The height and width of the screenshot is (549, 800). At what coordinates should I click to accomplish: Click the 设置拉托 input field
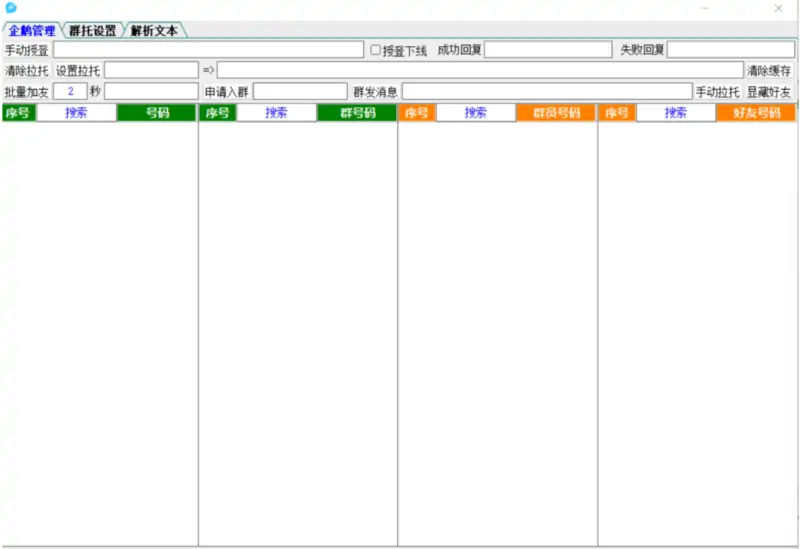151,71
